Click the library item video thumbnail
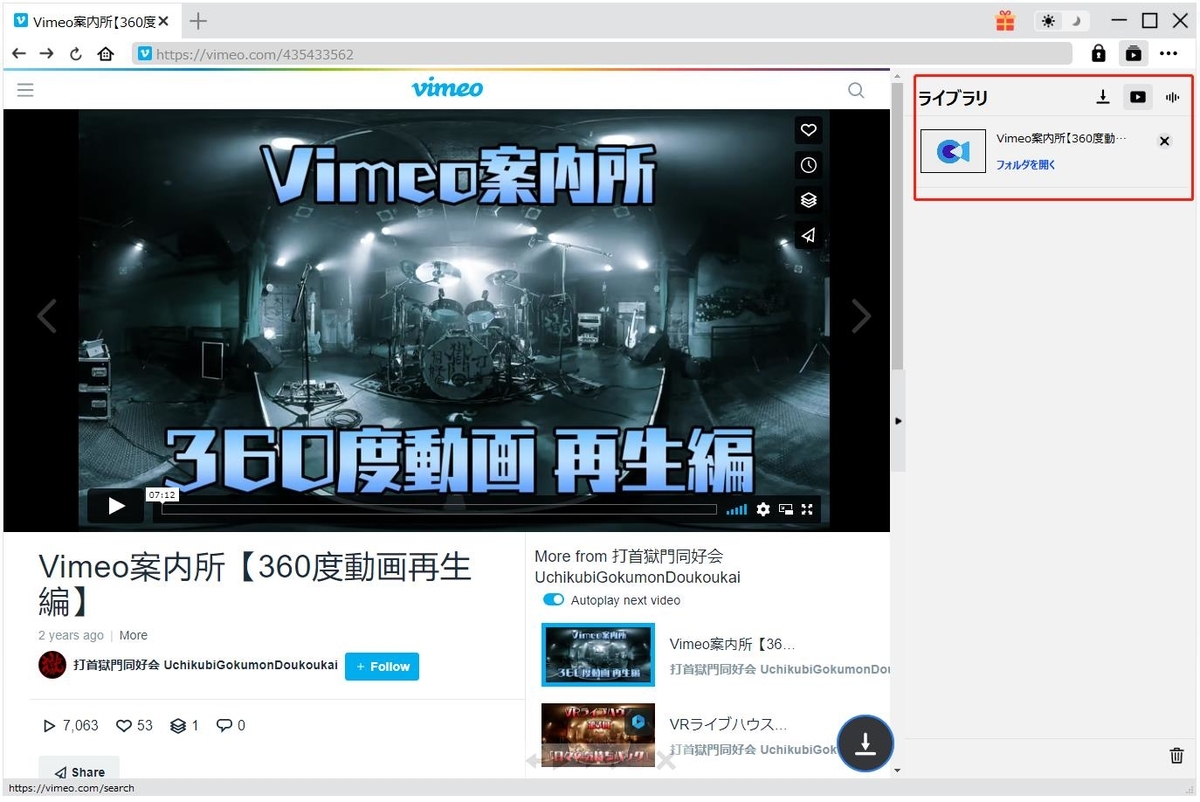Image resolution: width=1200 pixels, height=802 pixels. [953, 151]
